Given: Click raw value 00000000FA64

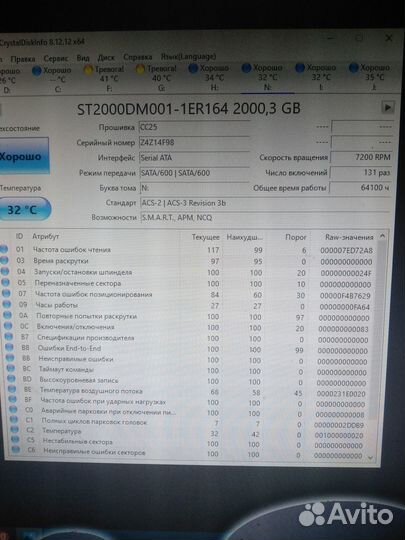Looking at the screenshot, I should 344,307.
